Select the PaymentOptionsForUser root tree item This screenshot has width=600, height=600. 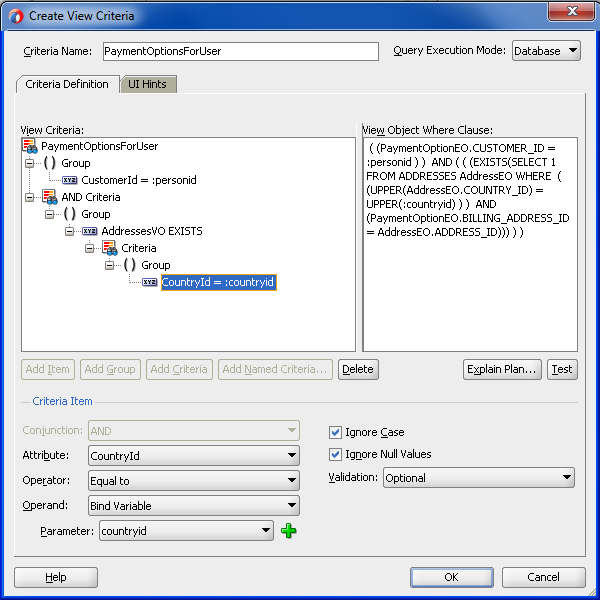tap(99, 146)
